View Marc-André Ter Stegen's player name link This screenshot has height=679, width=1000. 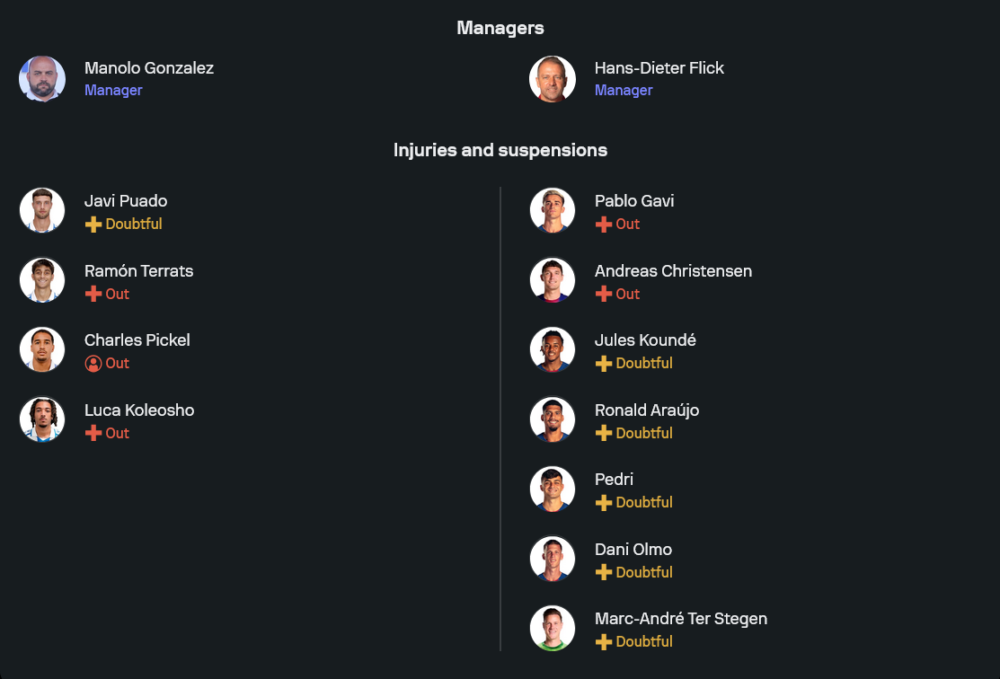[x=681, y=618]
